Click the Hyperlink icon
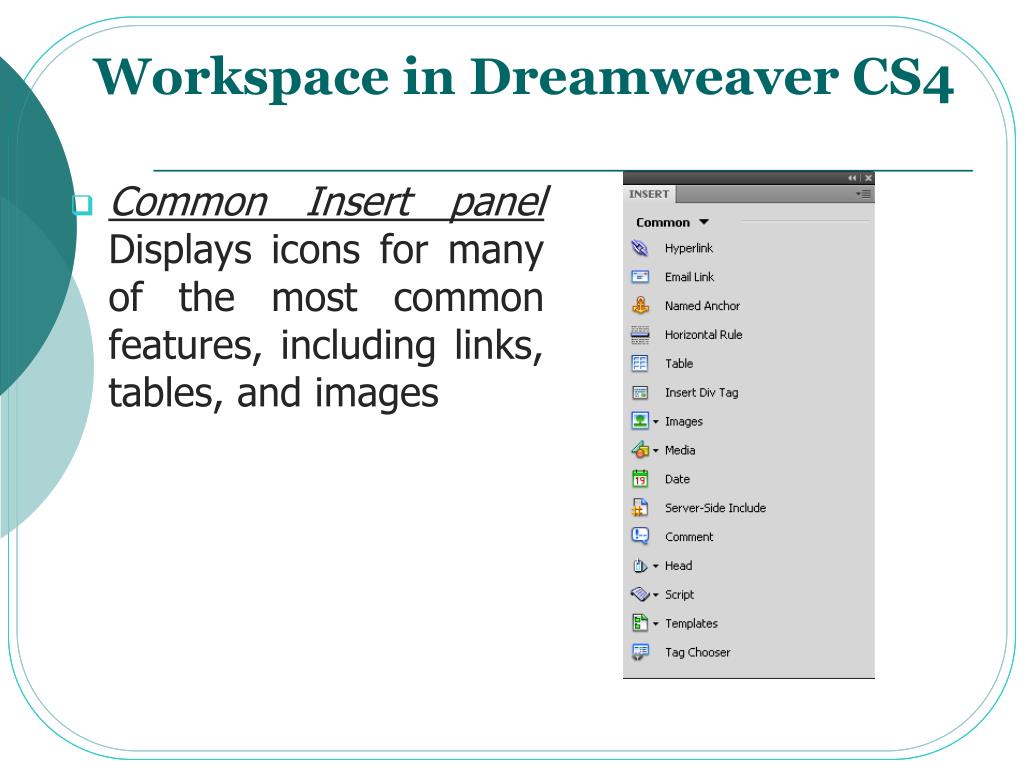The image size is (1024, 768). (639, 248)
